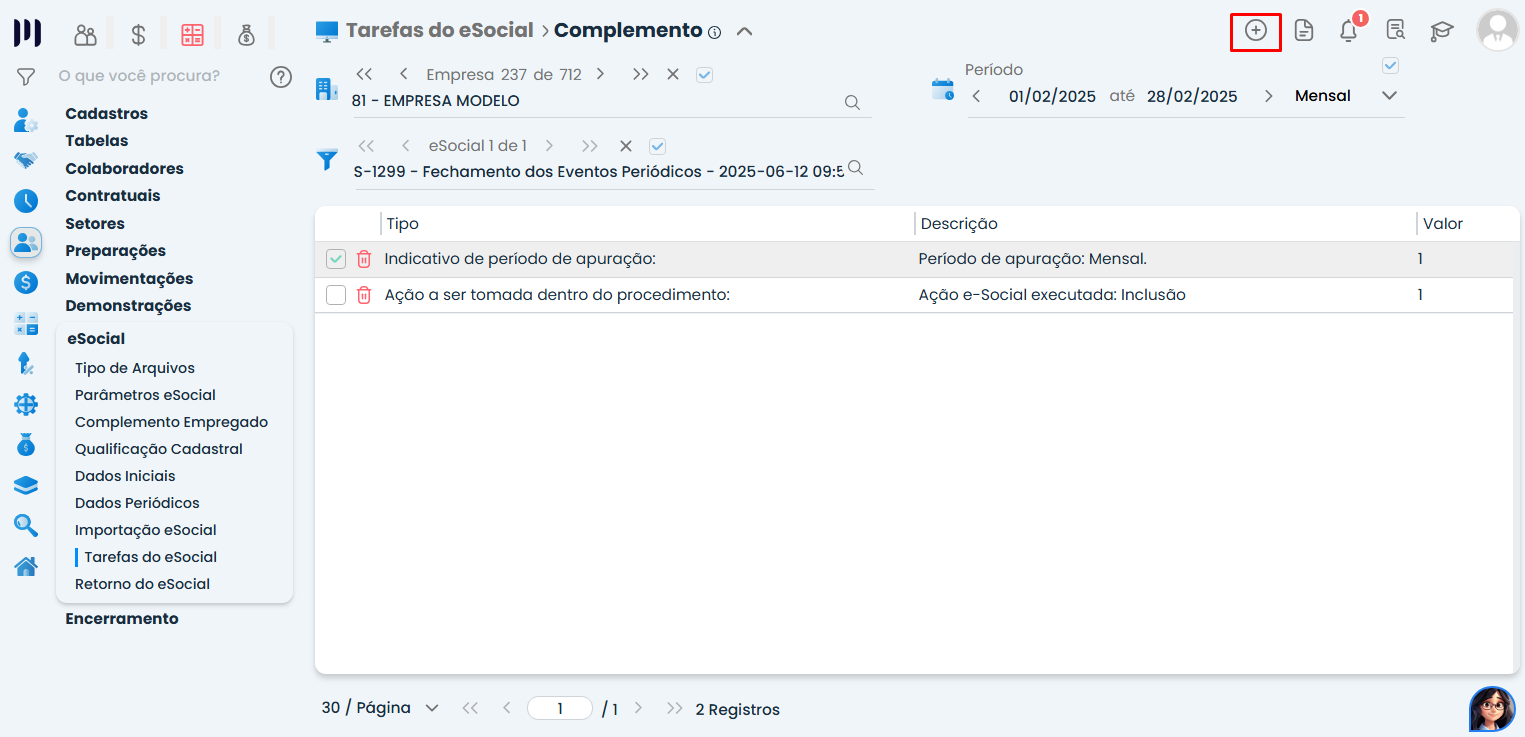Screen dimensions: 1525x737
Task: Open Parâmetros eSocial submenu item
Action: (x=145, y=395)
